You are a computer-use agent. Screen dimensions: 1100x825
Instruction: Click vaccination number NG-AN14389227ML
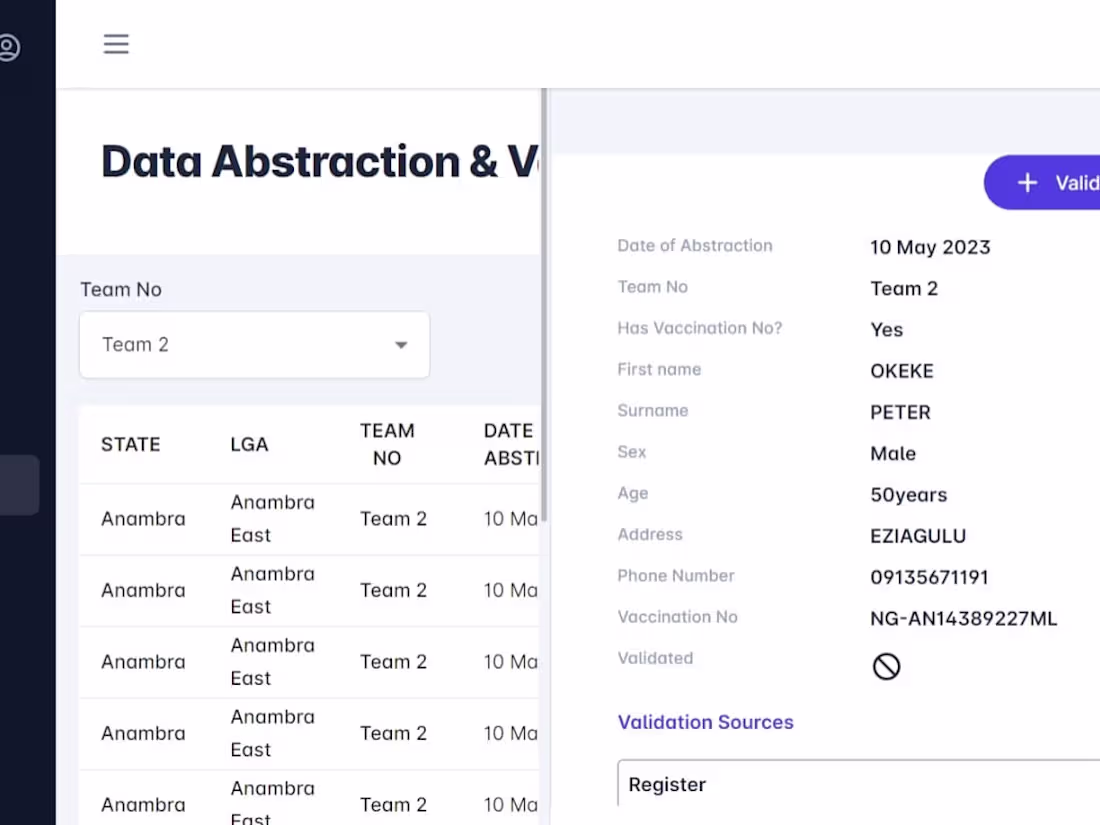(x=963, y=618)
